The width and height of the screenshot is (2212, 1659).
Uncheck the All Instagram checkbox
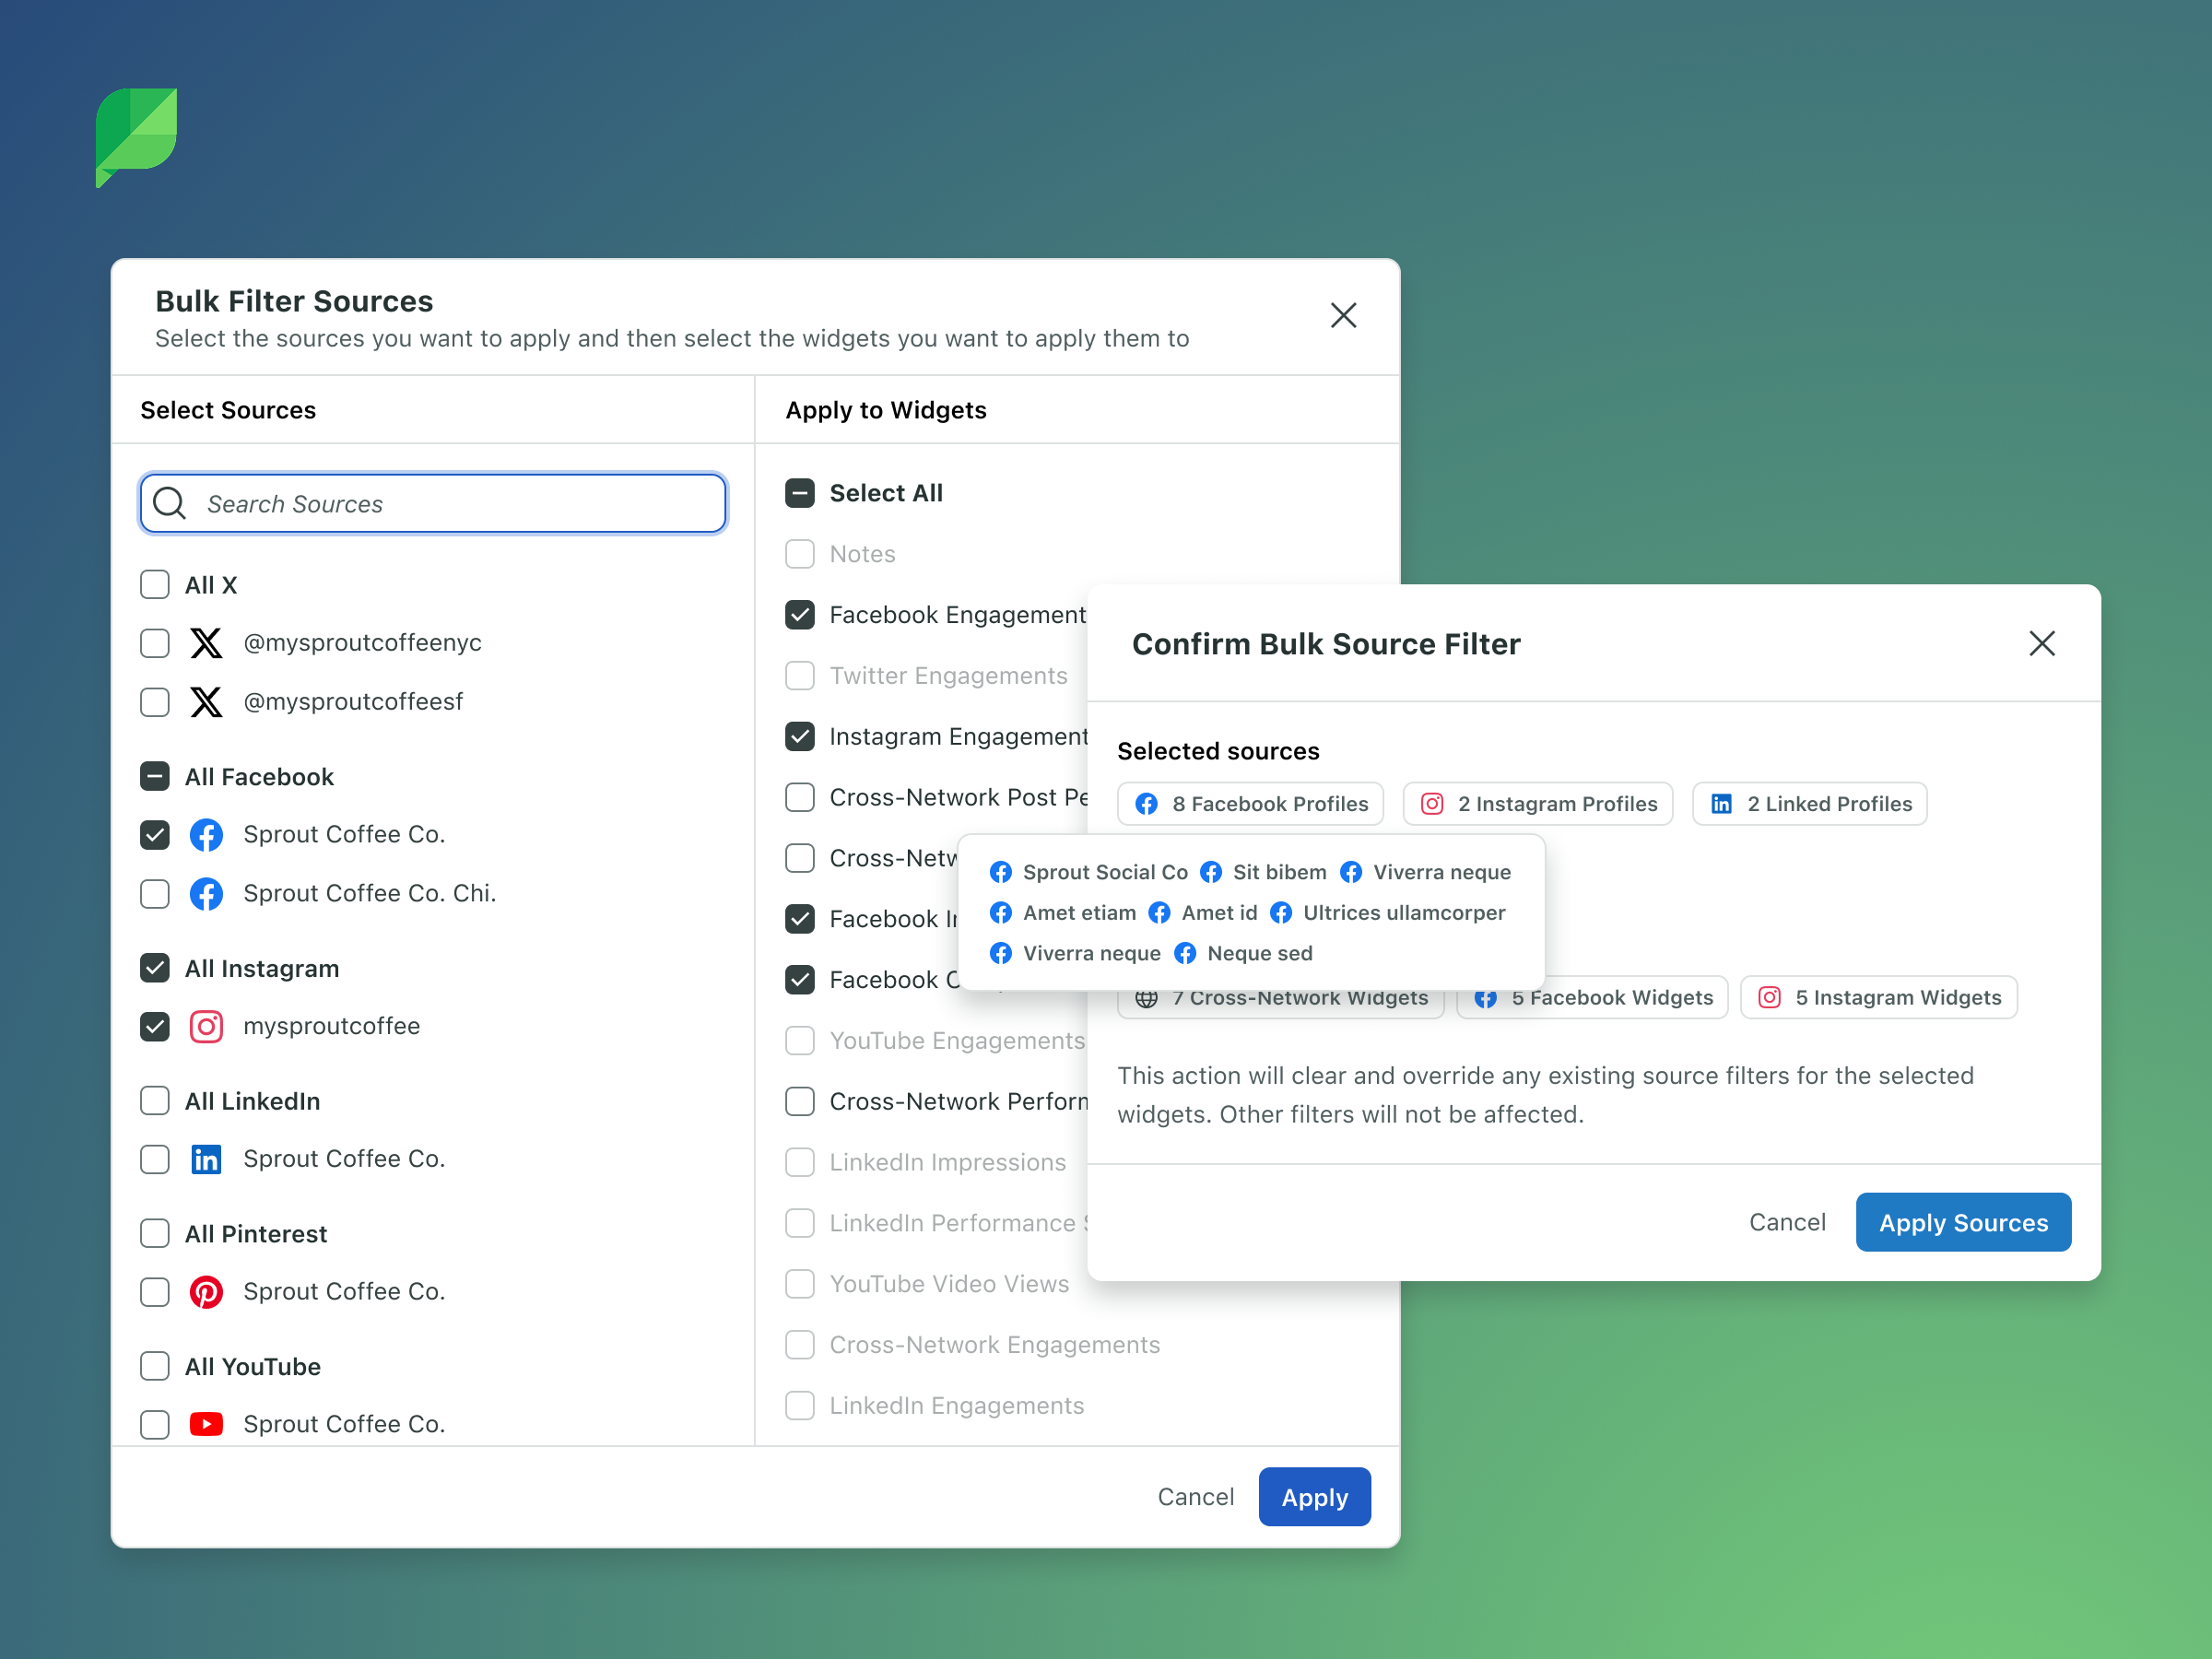(155, 968)
